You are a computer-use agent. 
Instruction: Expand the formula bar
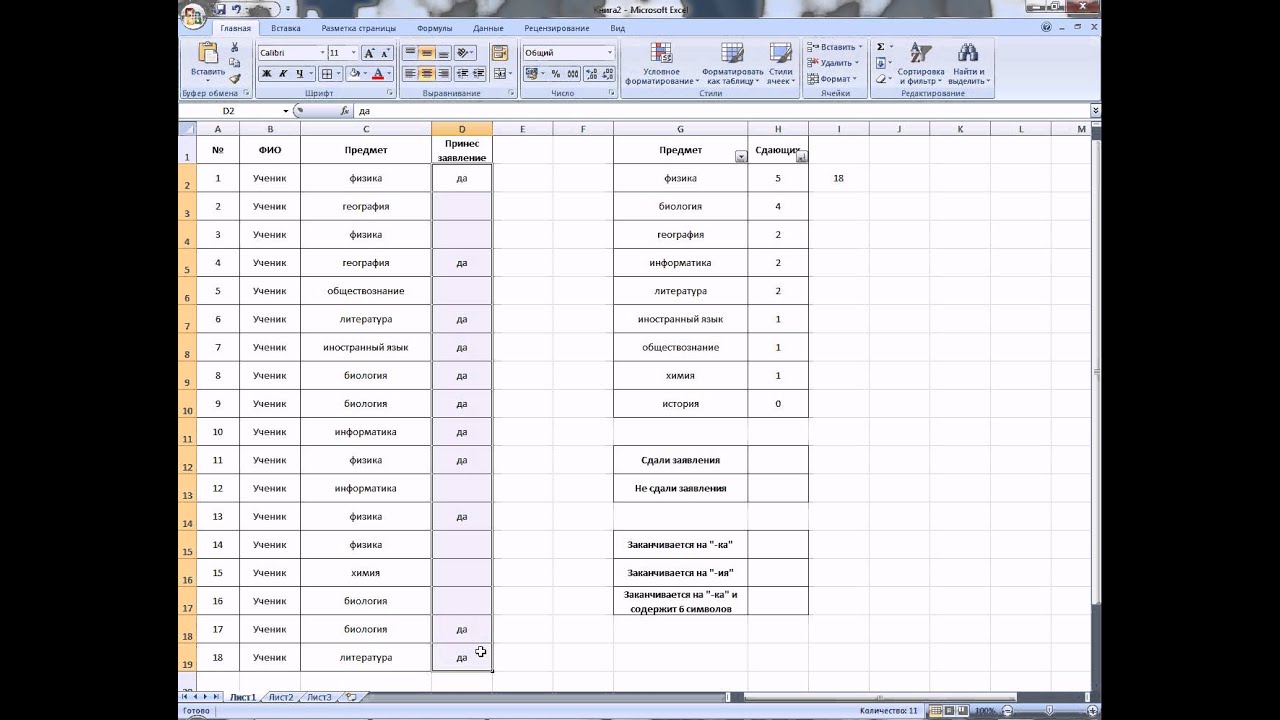pyautogui.click(x=1095, y=111)
